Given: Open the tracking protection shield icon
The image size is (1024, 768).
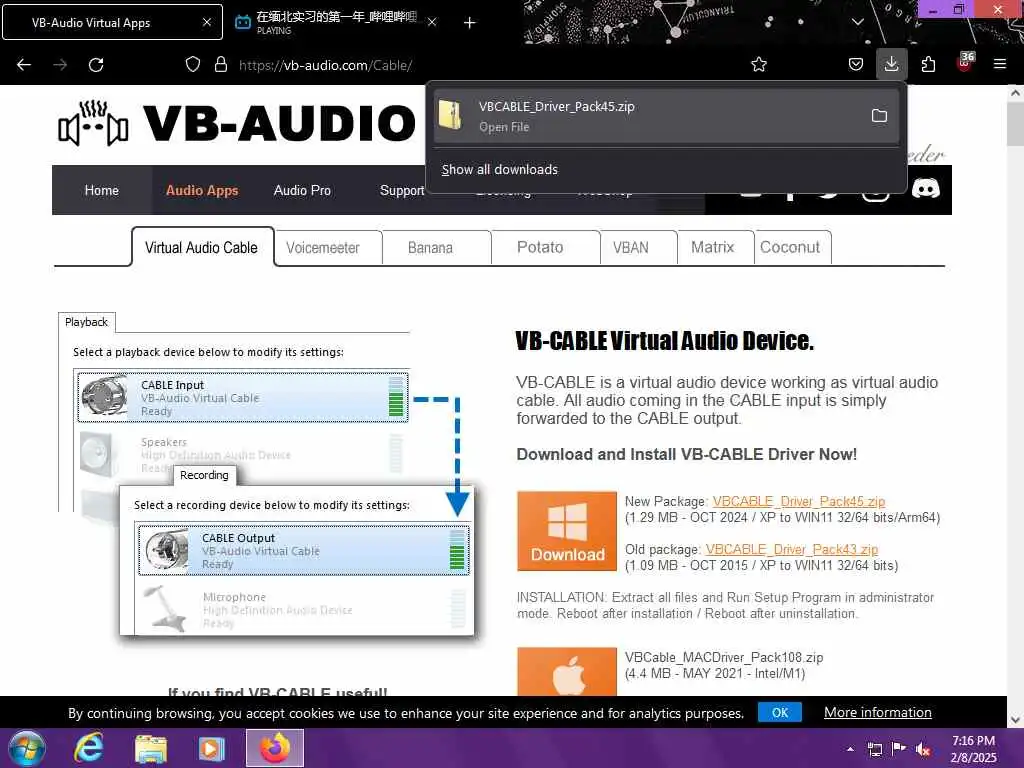Looking at the screenshot, I should (193, 65).
